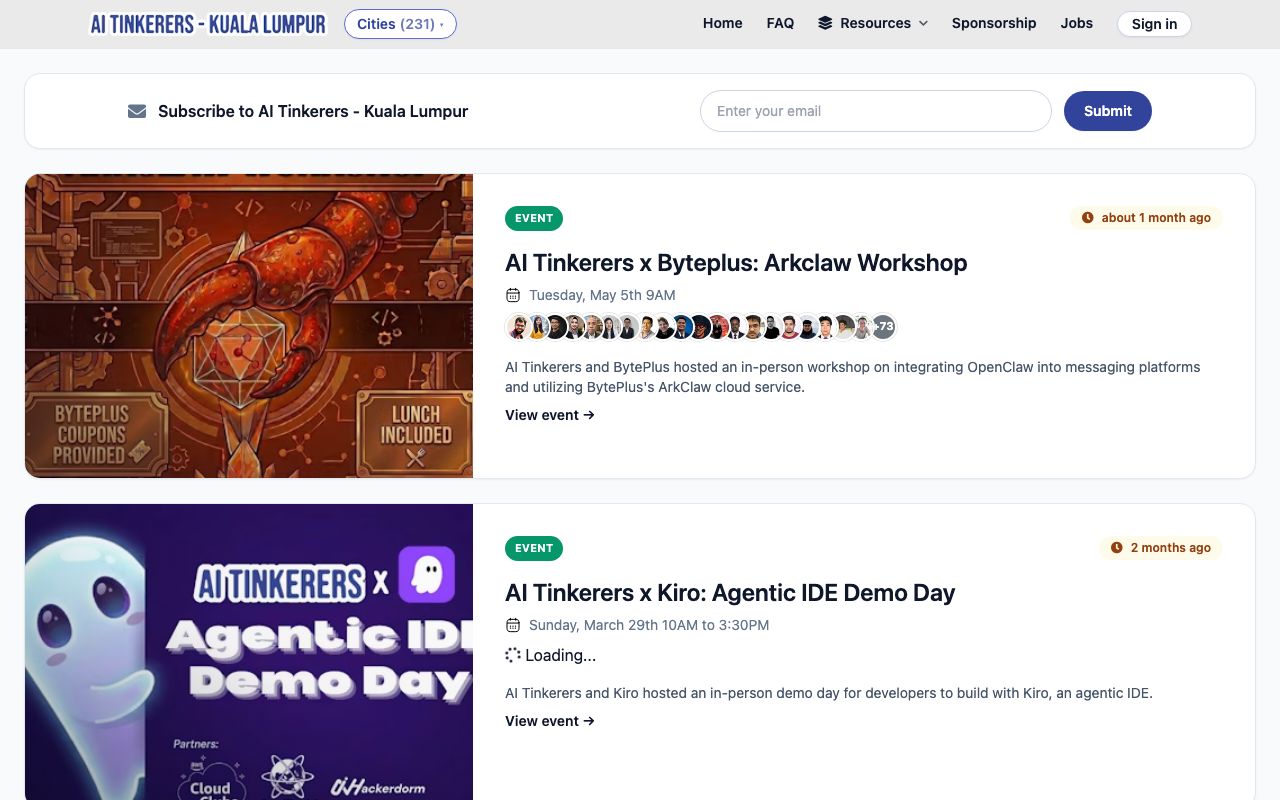Screen dimensions: 1280x800
Task: Click View event for Kiro Demo Day
Action: pos(550,721)
